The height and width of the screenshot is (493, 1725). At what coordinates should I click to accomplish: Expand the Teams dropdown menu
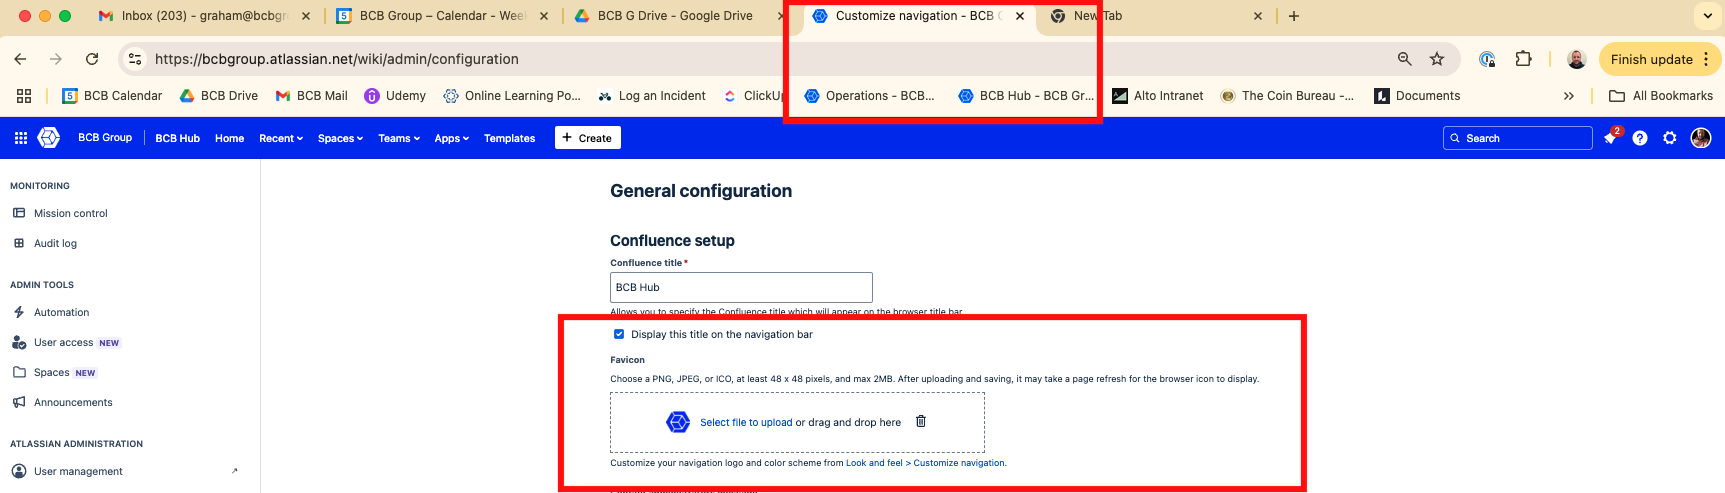pyautogui.click(x=399, y=138)
